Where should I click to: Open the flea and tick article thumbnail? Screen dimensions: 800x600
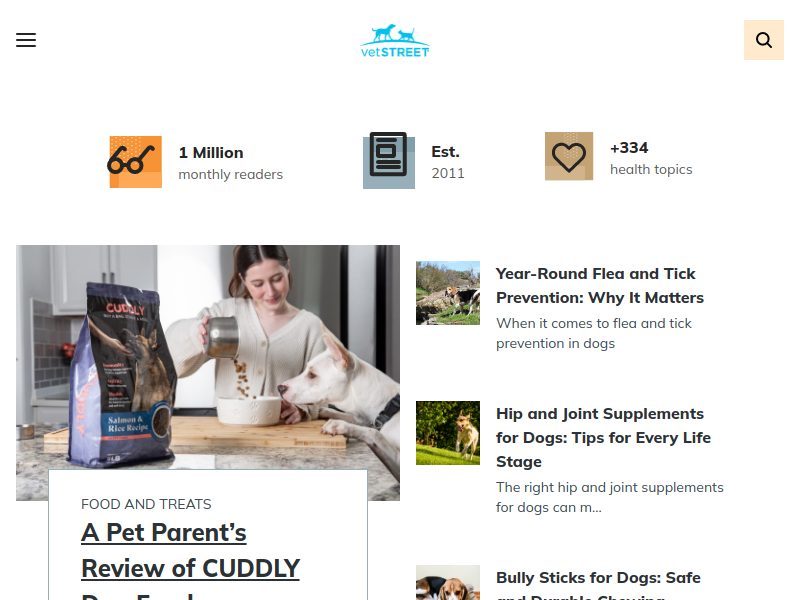448,293
